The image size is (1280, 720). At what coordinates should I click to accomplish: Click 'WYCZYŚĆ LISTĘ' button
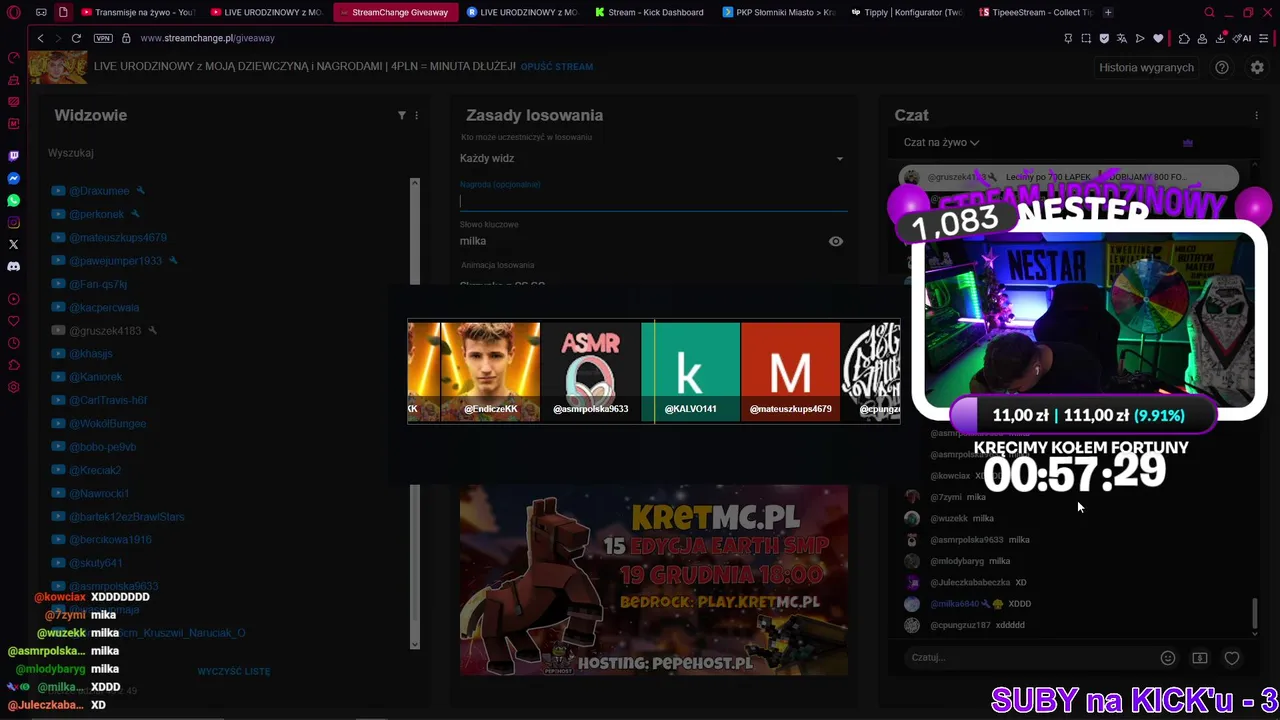pyautogui.click(x=234, y=671)
